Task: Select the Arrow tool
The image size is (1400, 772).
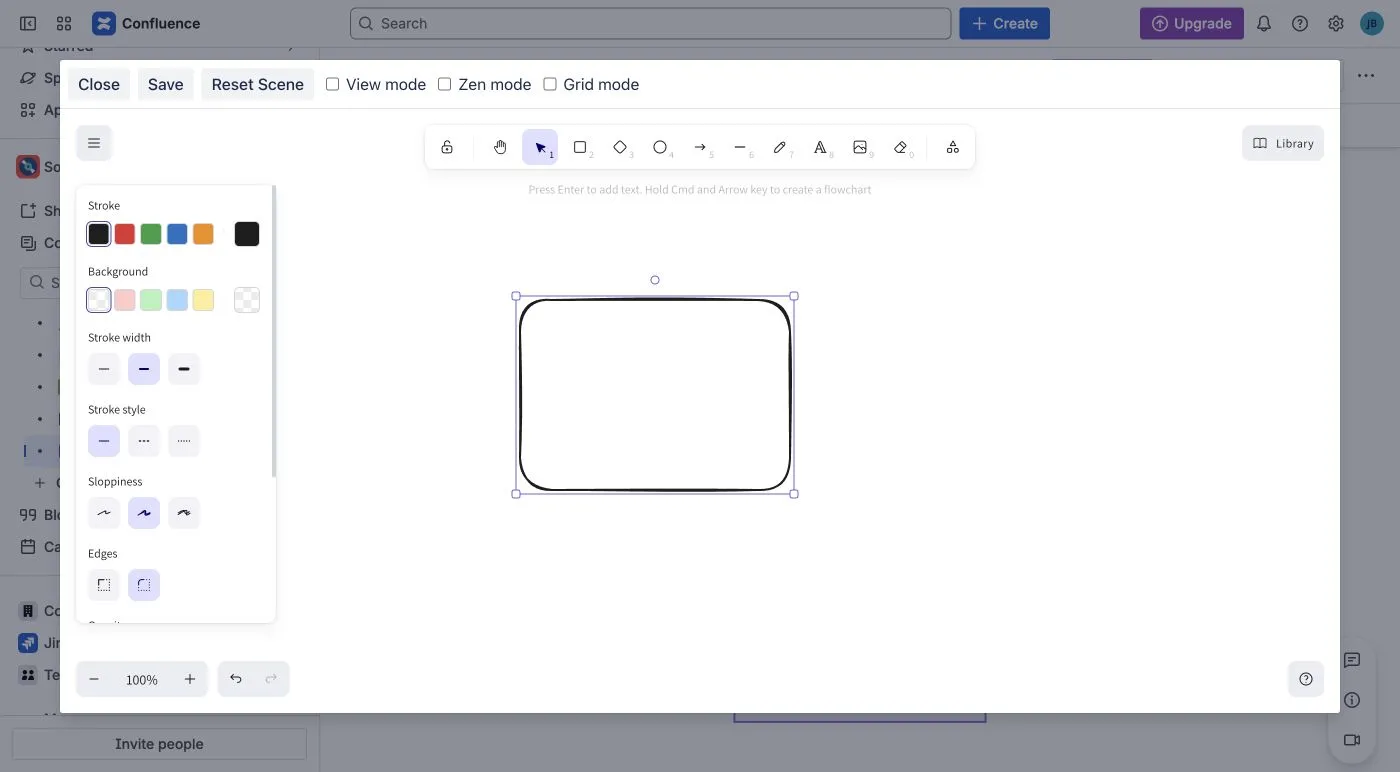Action: (x=700, y=147)
